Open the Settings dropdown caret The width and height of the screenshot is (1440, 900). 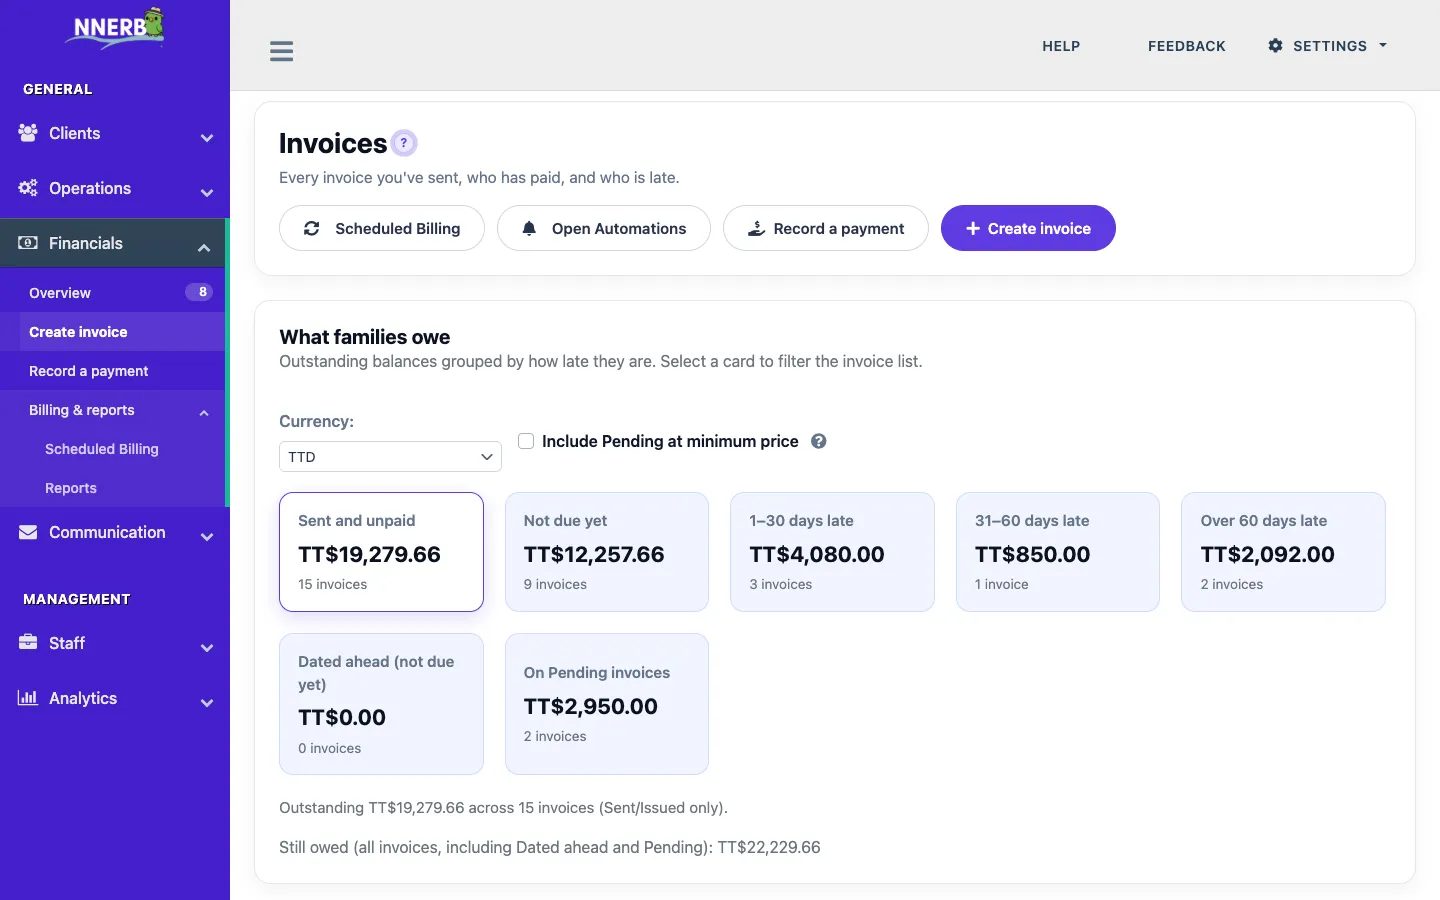point(1383,46)
